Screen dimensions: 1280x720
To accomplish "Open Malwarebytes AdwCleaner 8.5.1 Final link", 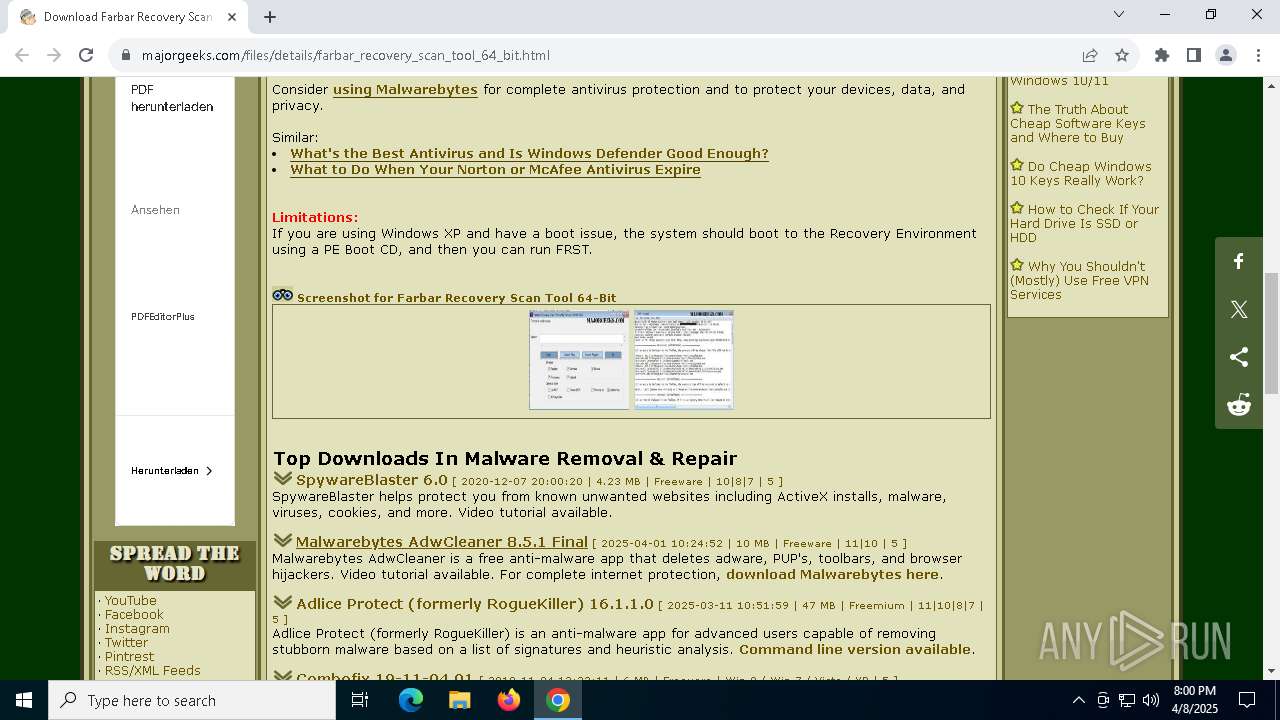I will pos(442,542).
